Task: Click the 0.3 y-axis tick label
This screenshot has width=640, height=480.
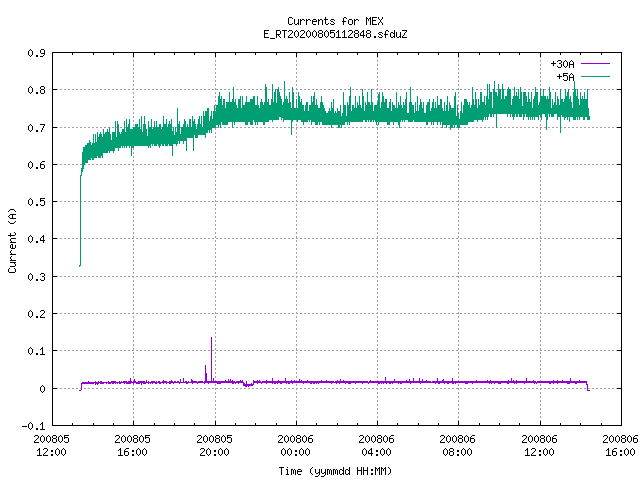Action: 36,277
